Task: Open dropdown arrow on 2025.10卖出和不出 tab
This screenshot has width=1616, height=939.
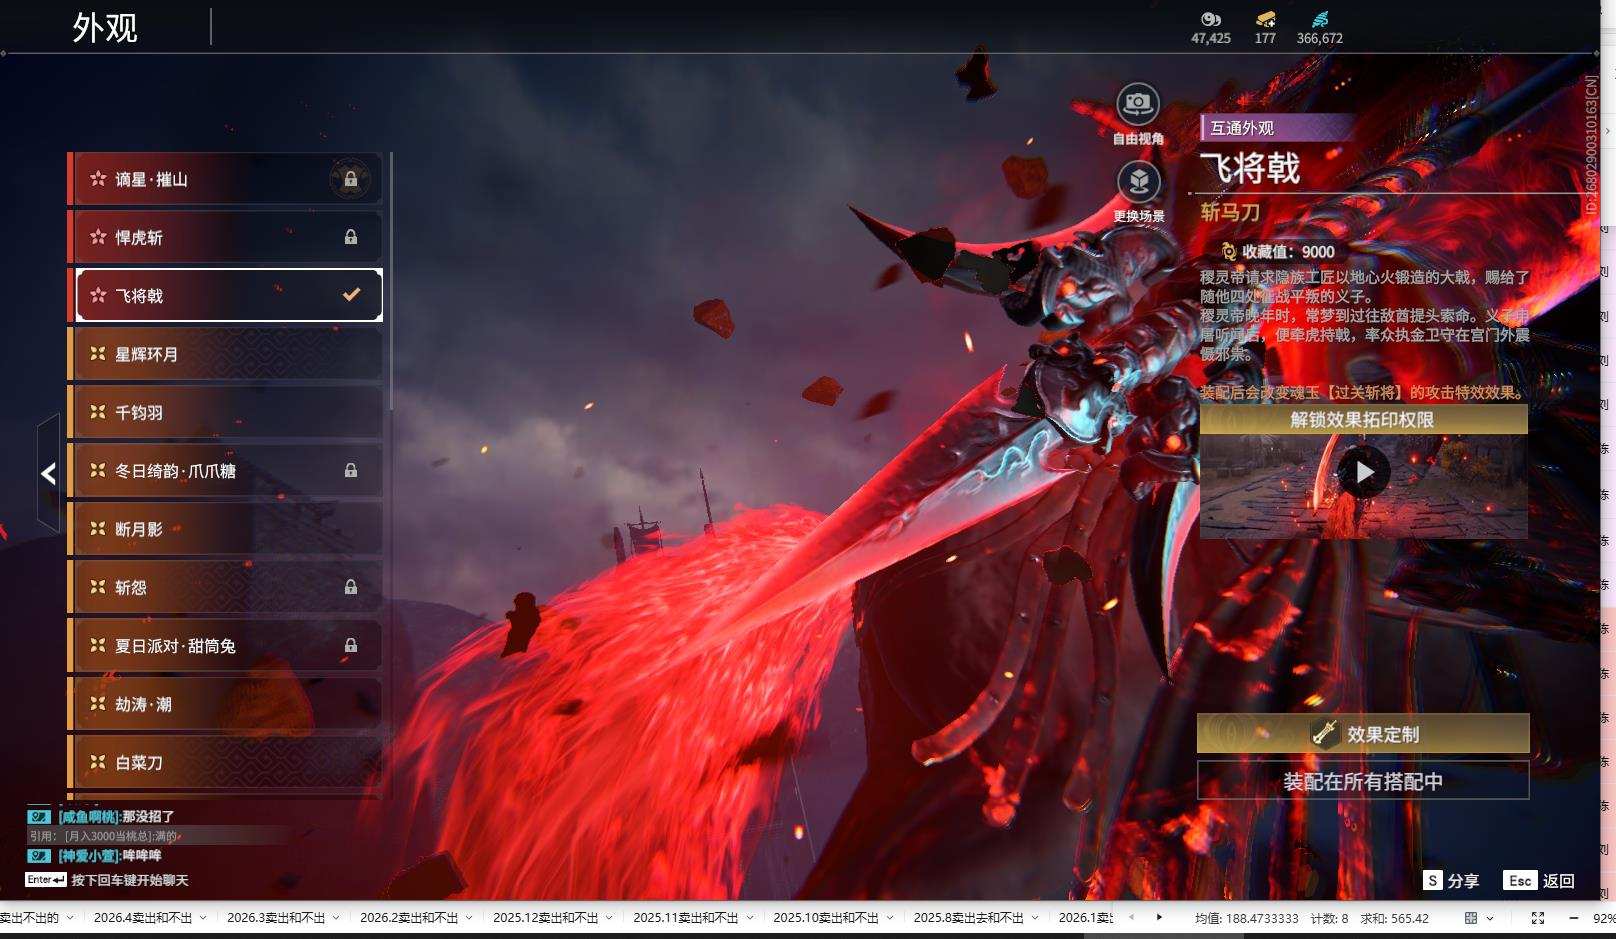Action: tap(889, 918)
